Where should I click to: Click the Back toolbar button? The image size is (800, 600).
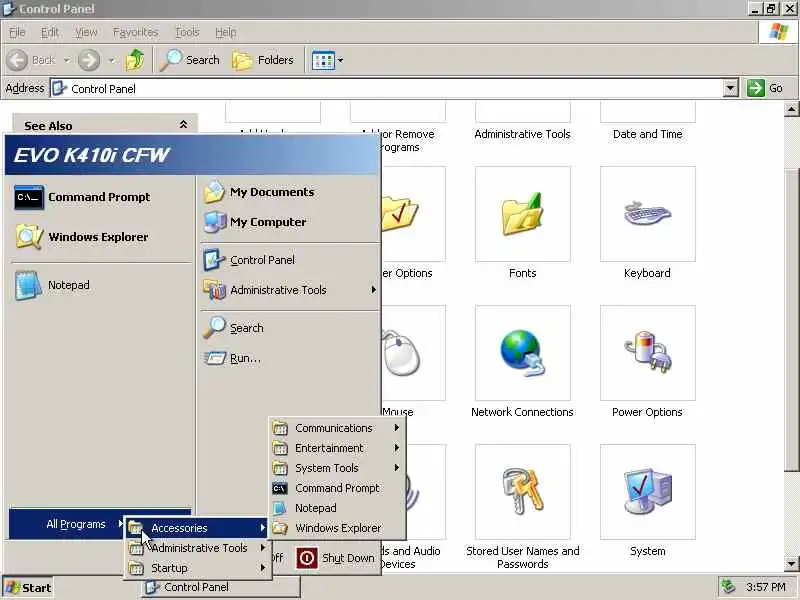point(32,60)
